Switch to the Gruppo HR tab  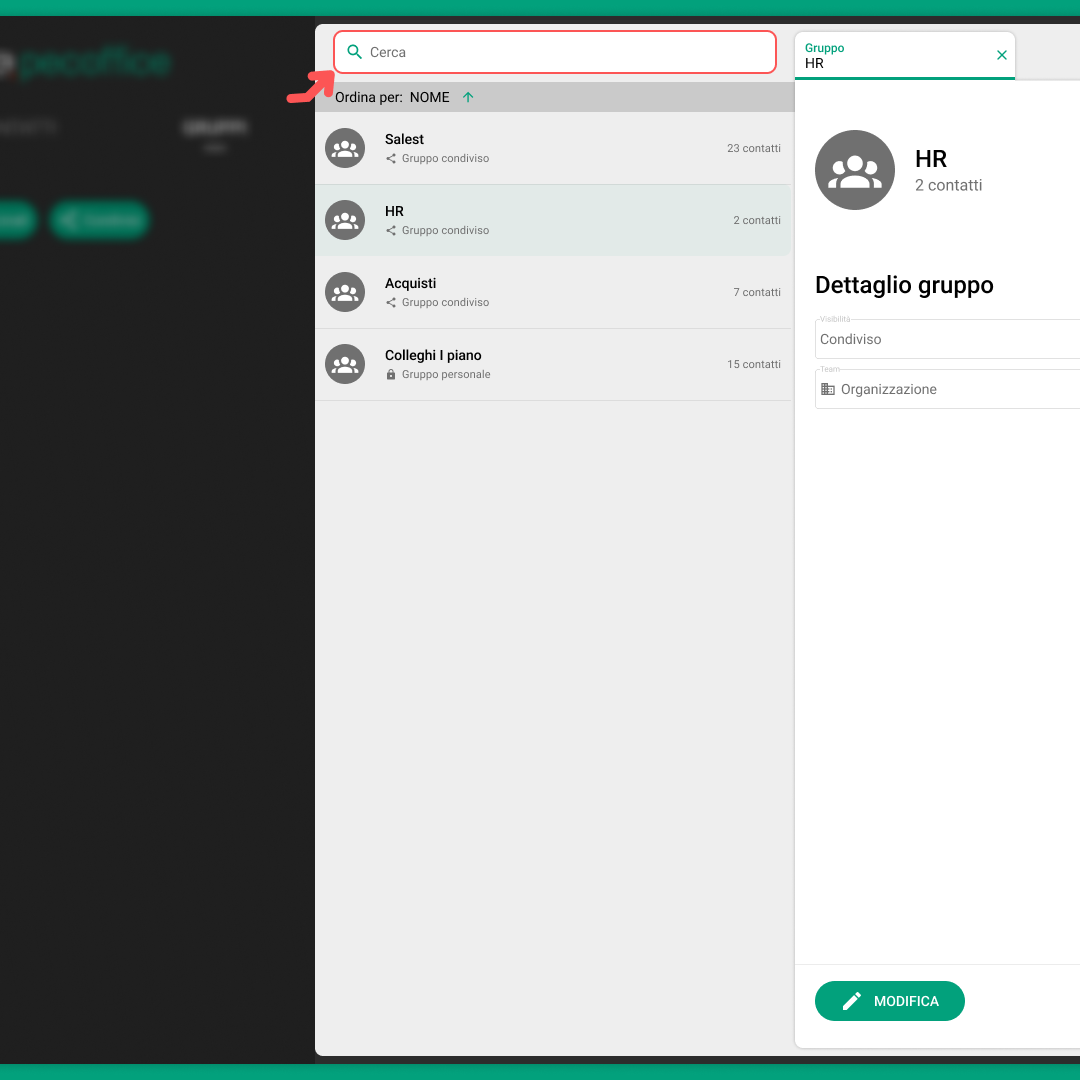tap(890, 55)
